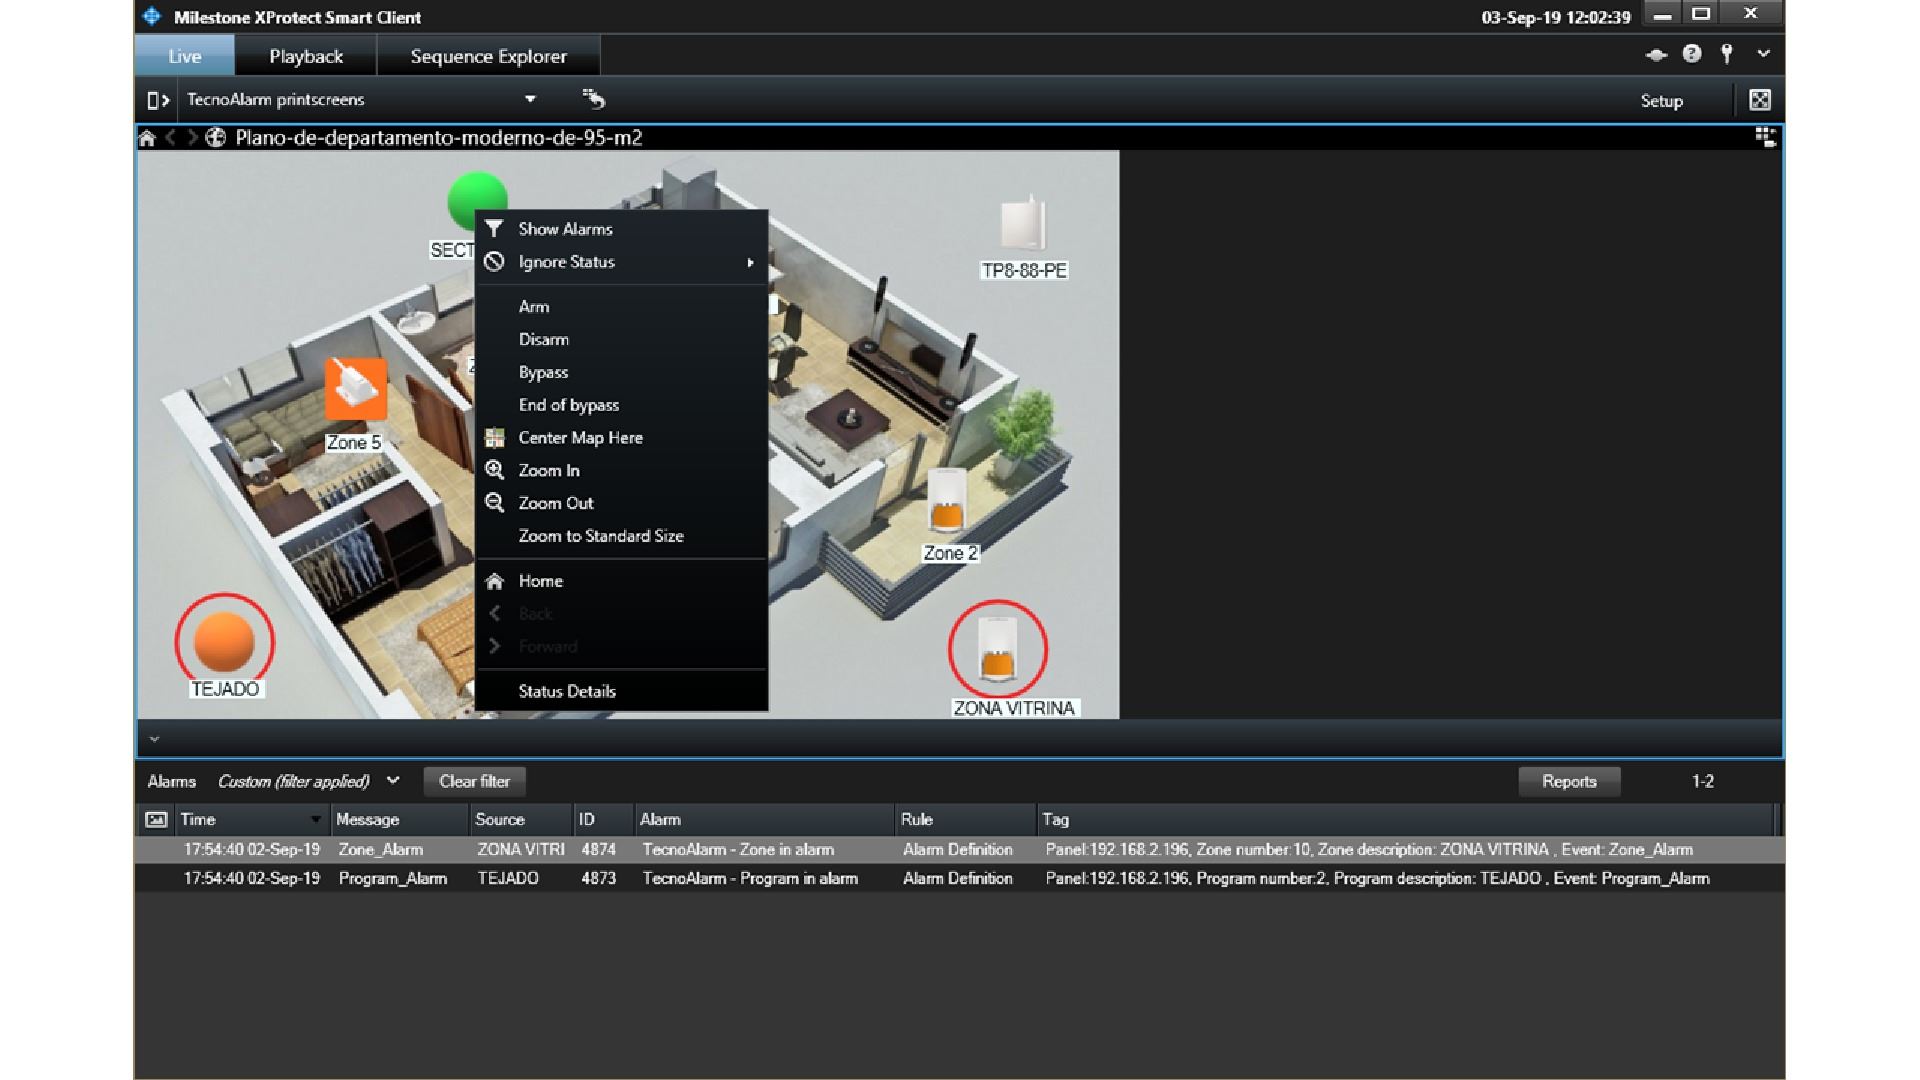Click the Source column header
Screen dimensions: 1920x1080
point(521,820)
